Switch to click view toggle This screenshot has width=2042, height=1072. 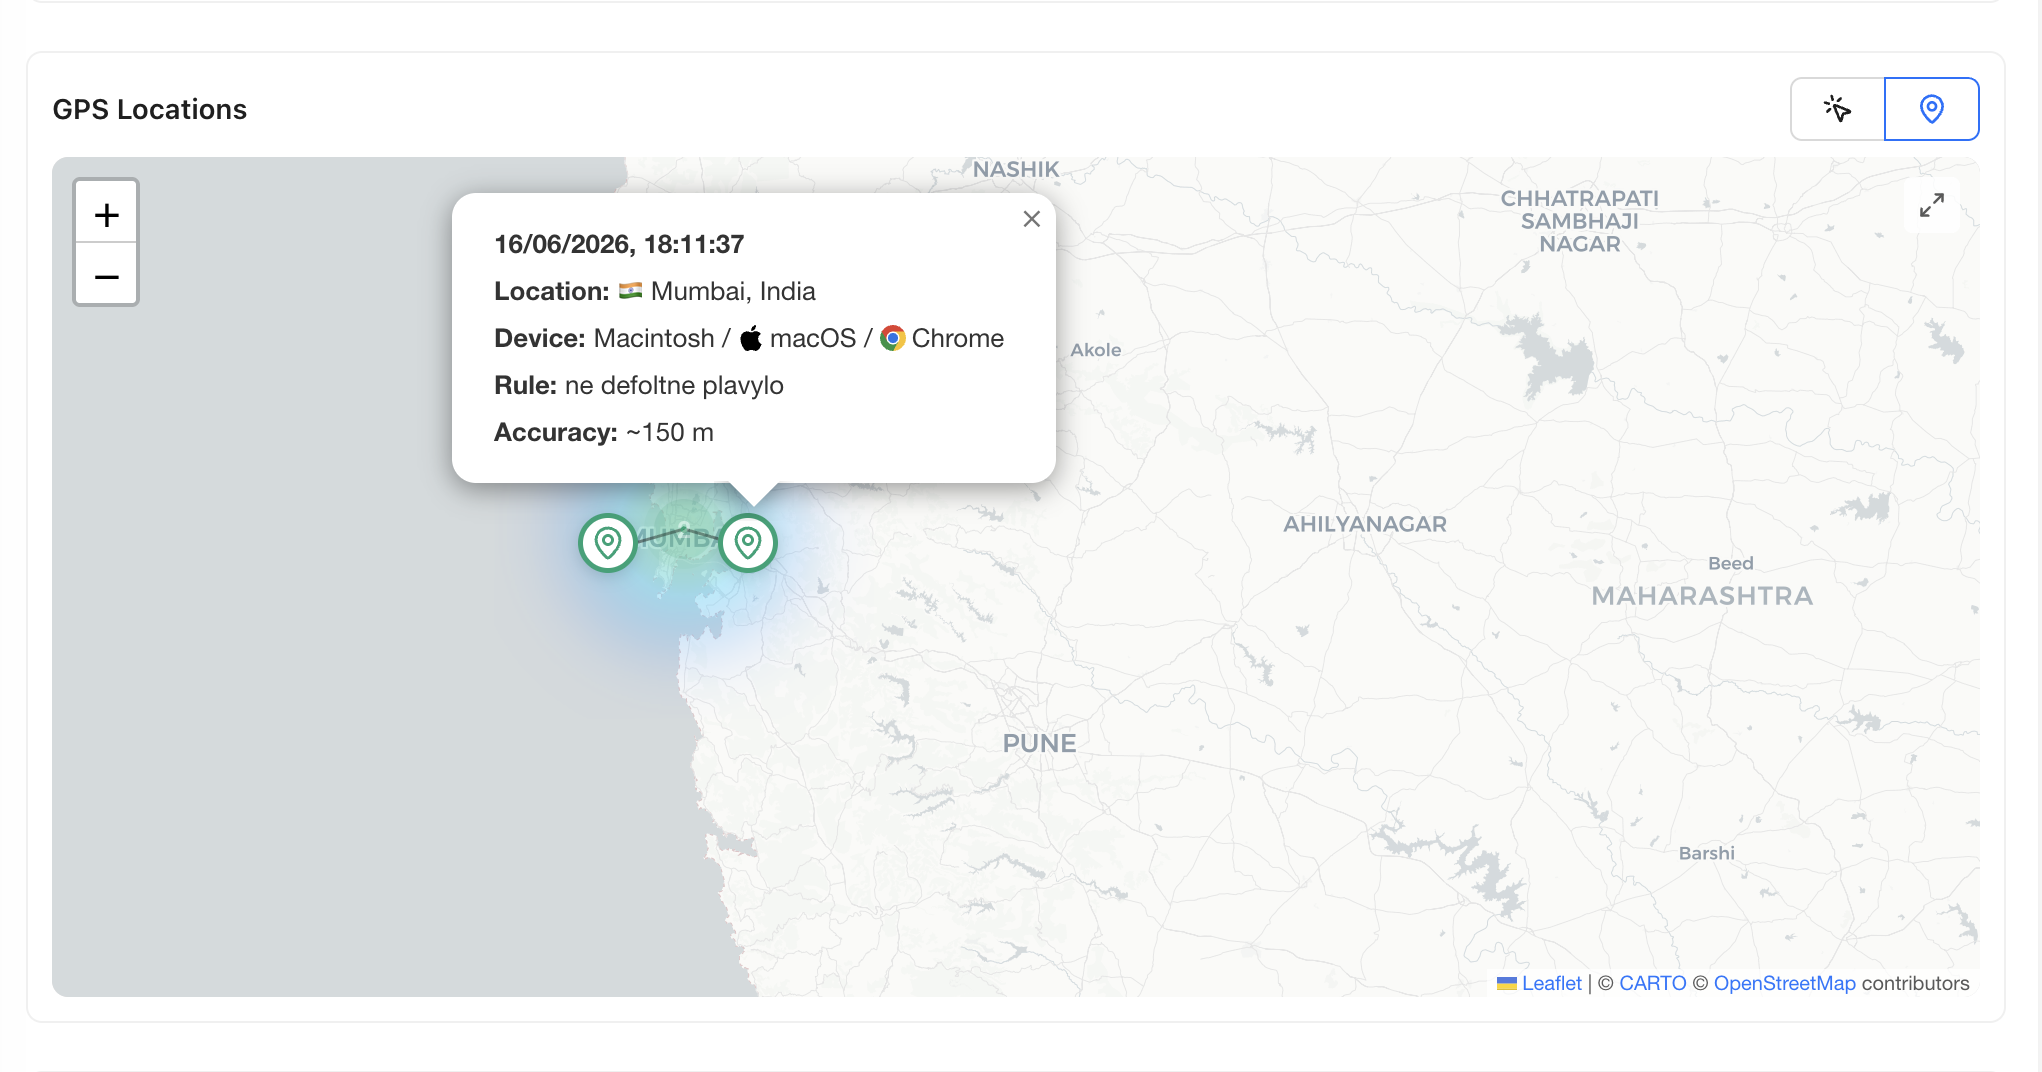tap(1837, 109)
